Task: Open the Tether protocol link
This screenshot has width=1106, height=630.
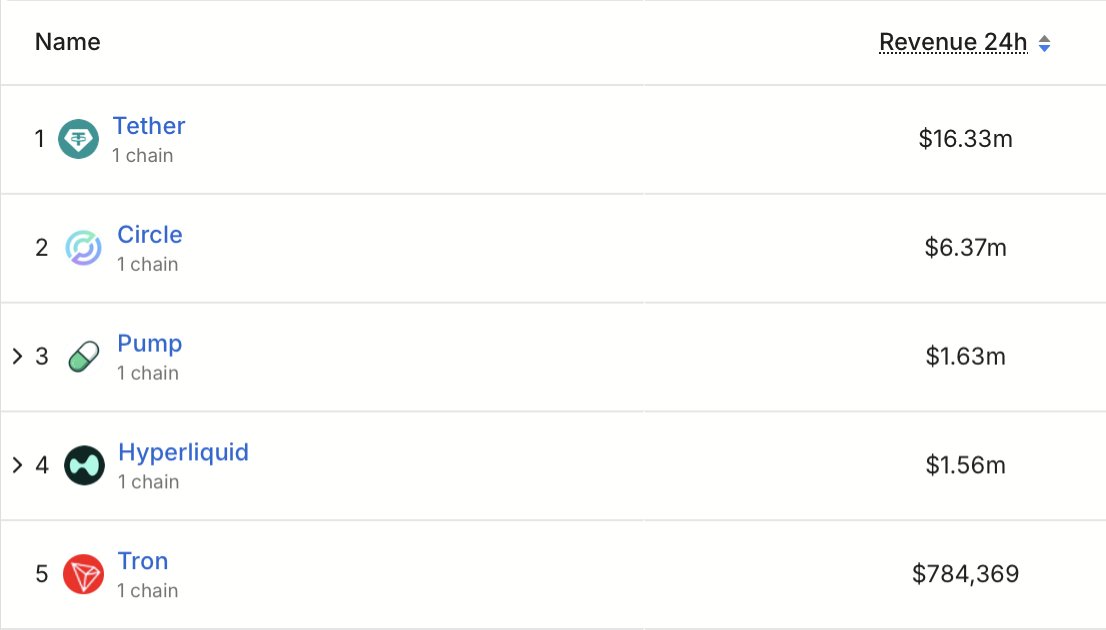Action: 148,126
